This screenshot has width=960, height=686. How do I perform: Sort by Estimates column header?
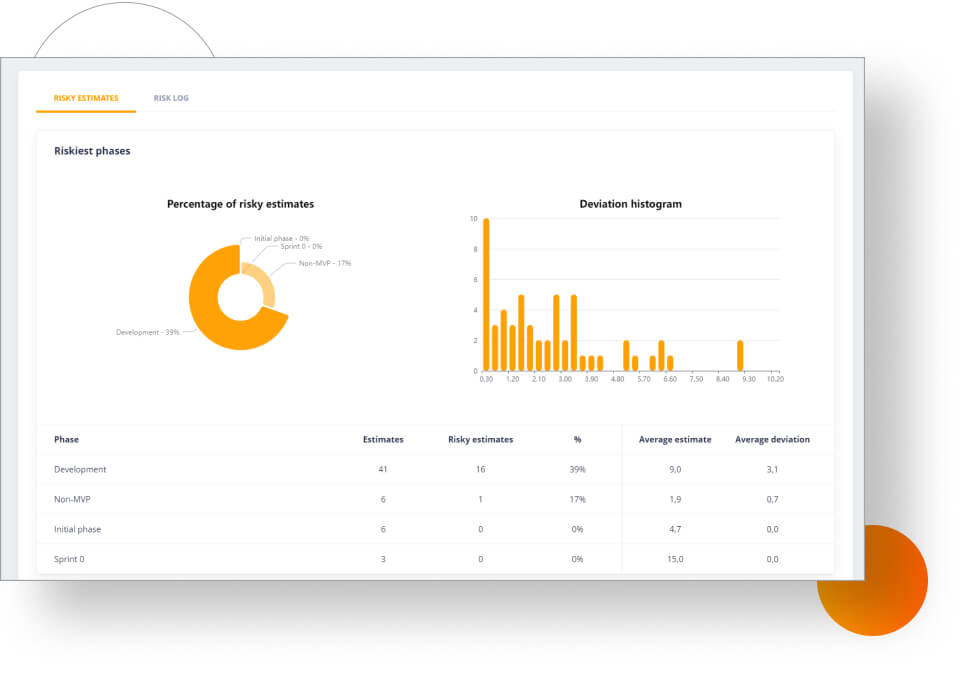383,439
